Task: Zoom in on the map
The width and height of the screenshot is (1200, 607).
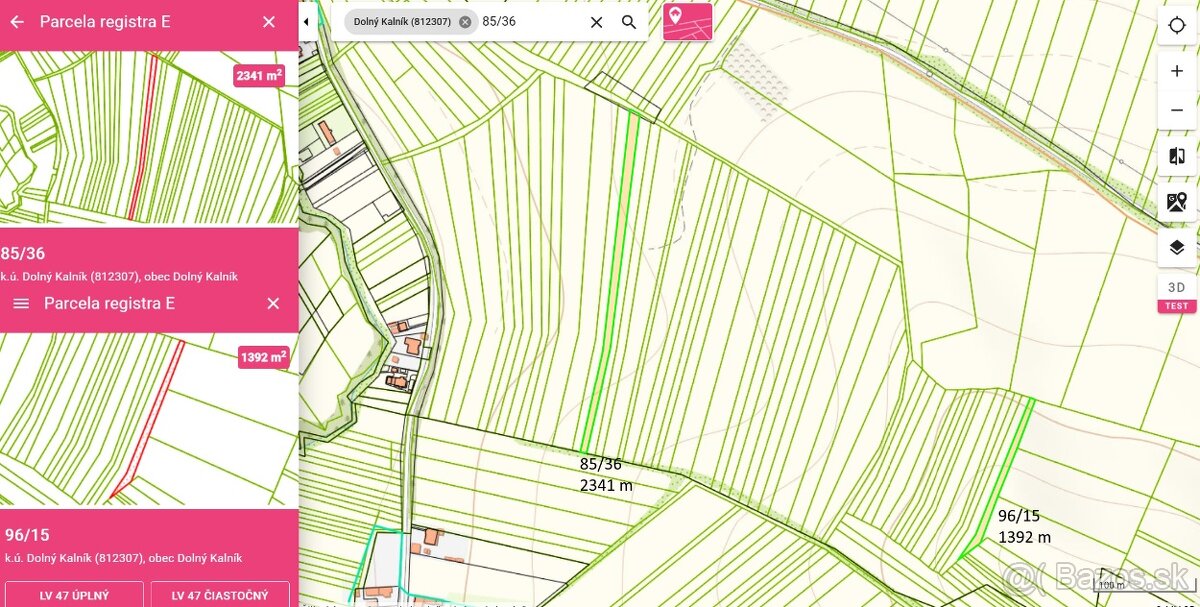Action: [x=1177, y=72]
